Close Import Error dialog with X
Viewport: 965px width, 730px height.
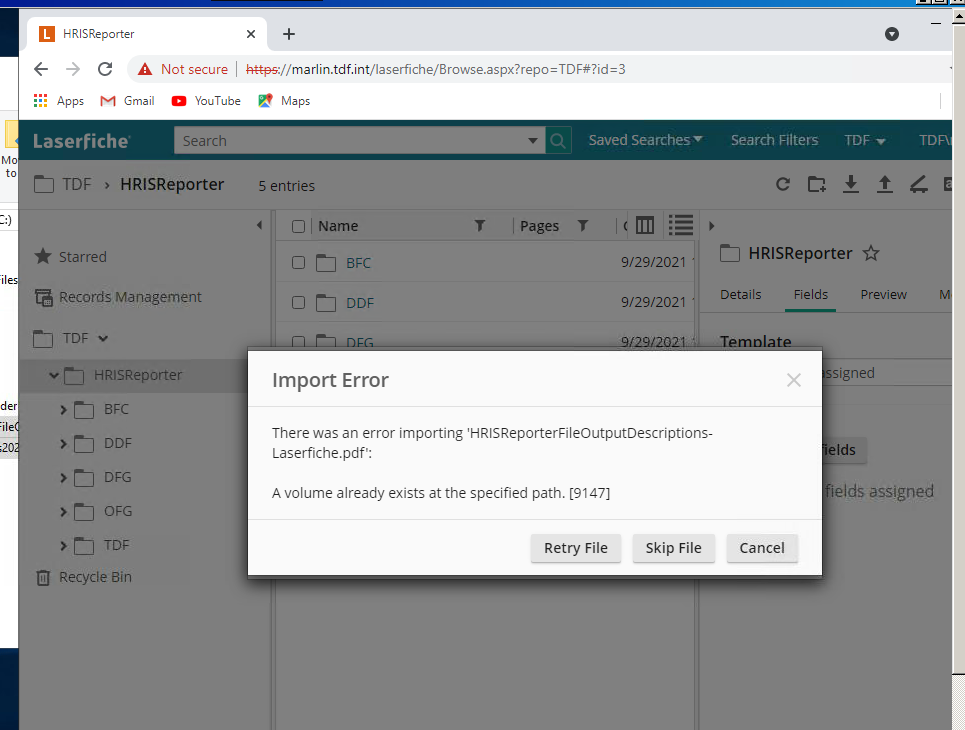coord(793,380)
